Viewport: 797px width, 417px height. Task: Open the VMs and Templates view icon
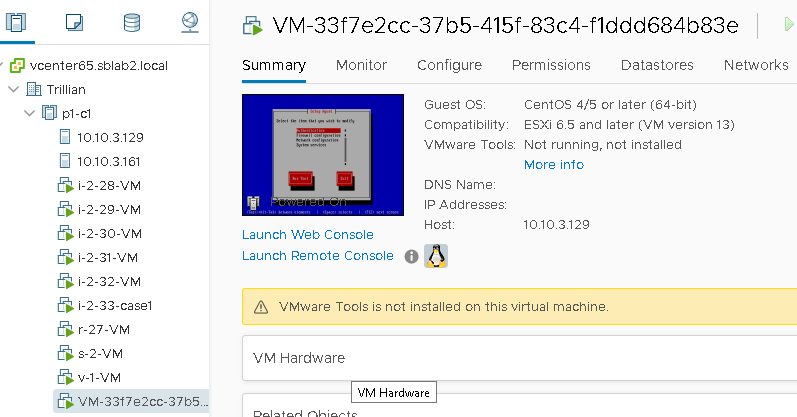pos(74,22)
